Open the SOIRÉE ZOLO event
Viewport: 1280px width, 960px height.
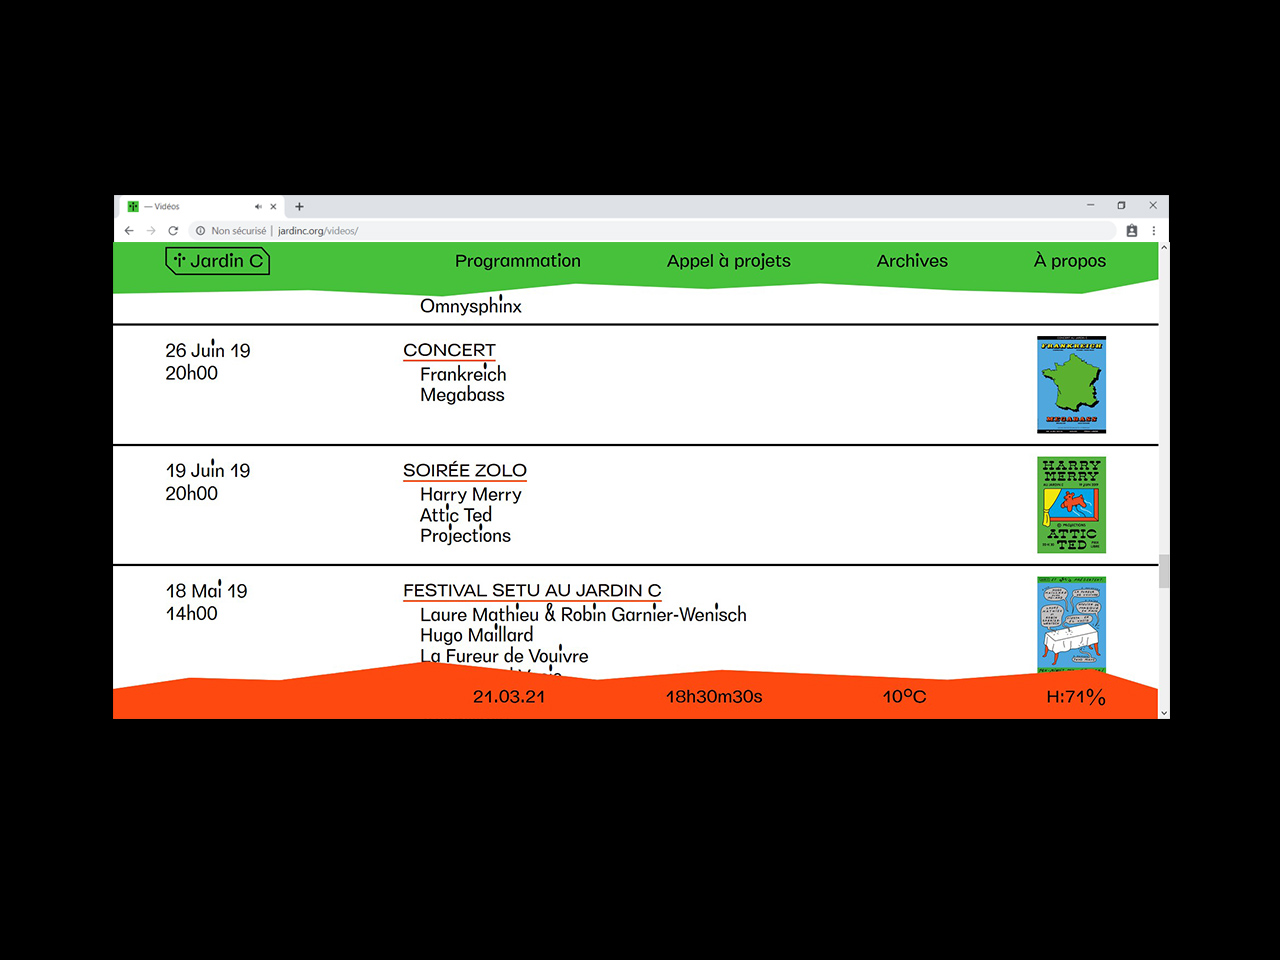click(464, 470)
